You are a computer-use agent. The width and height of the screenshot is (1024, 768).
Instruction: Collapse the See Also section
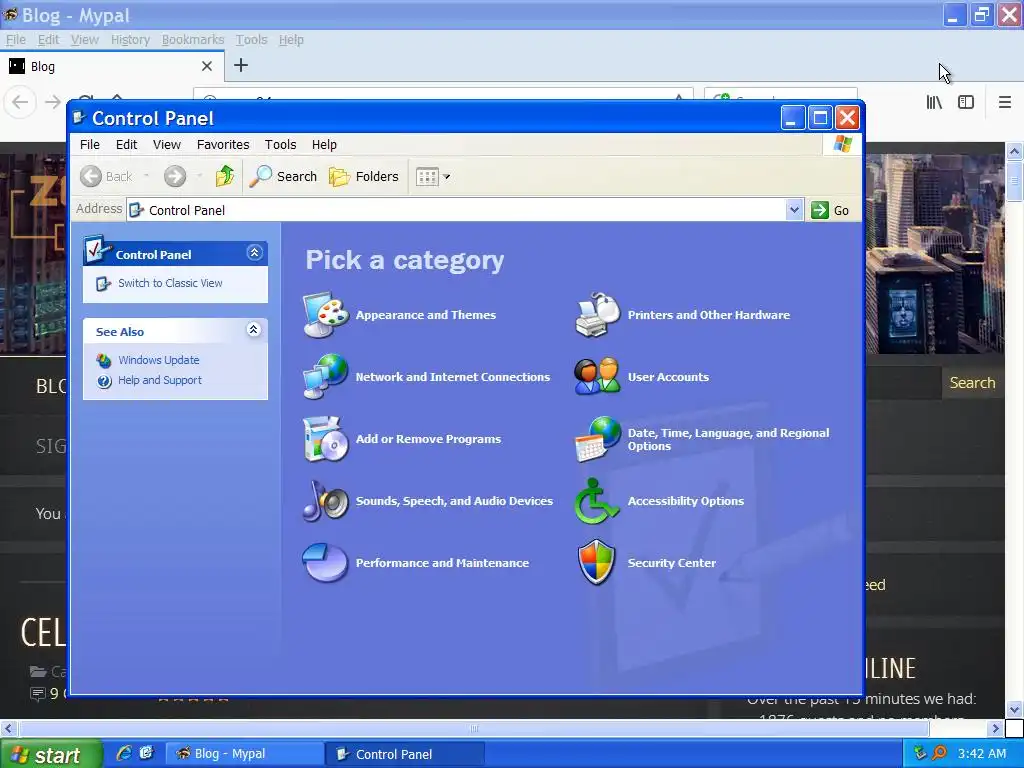tap(253, 330)
